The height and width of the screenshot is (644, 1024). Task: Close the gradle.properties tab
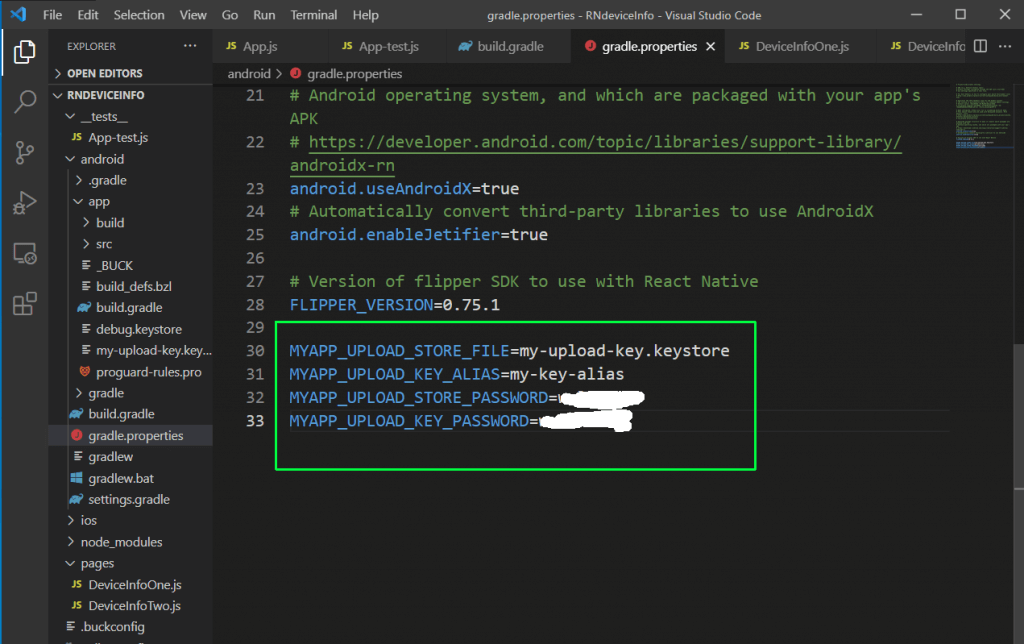click(711, 47)
